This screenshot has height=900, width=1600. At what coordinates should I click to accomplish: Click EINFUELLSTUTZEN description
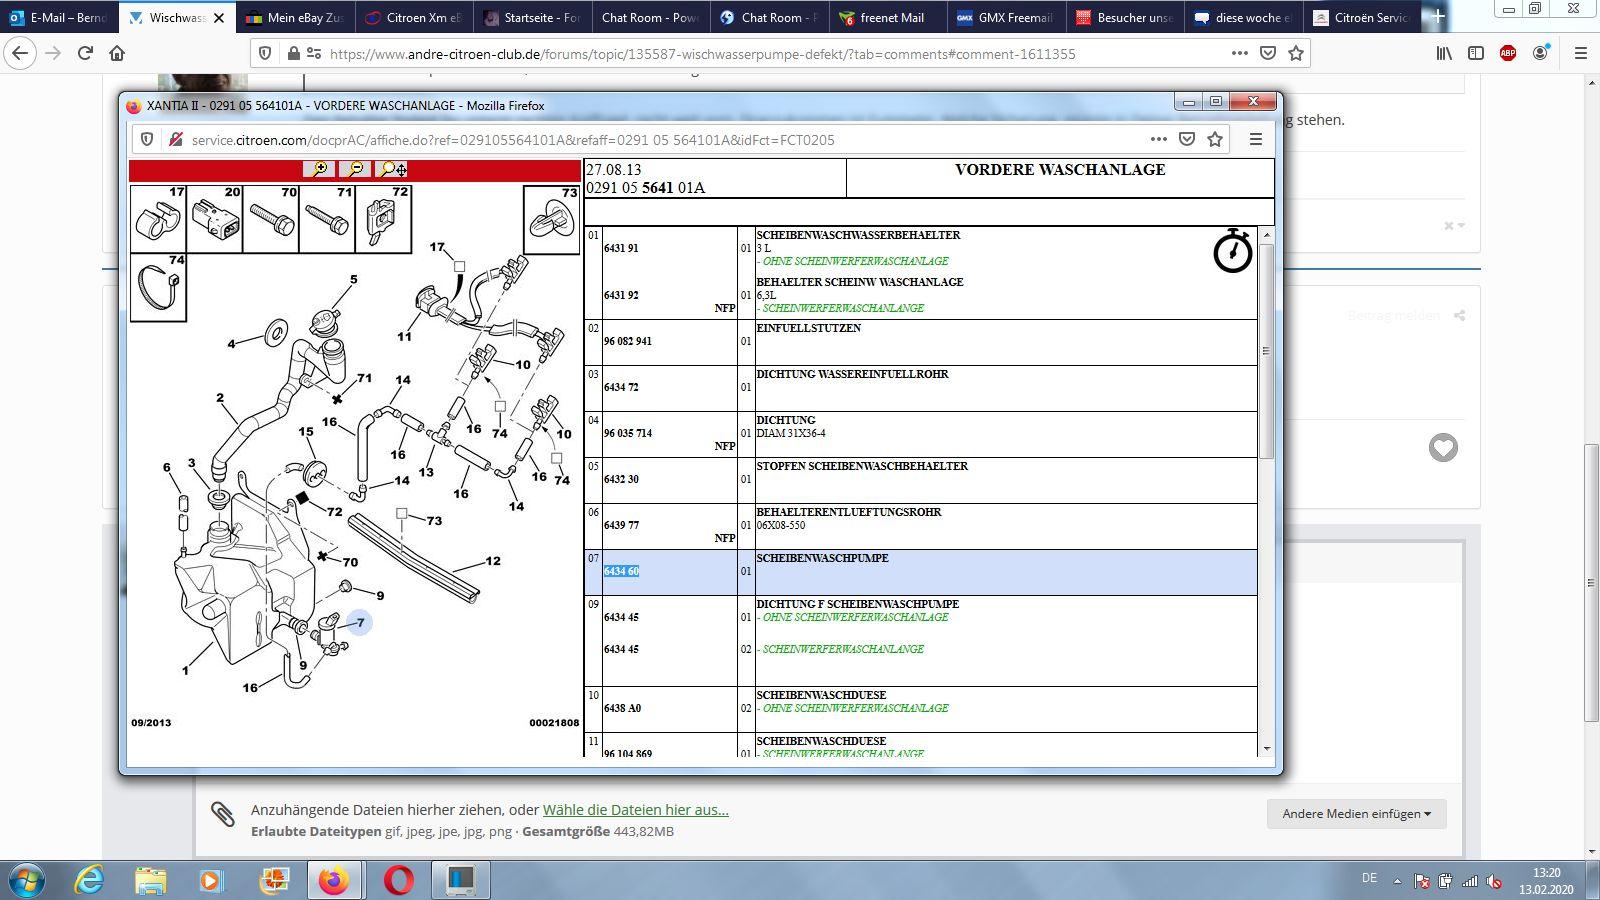point(808,328)
